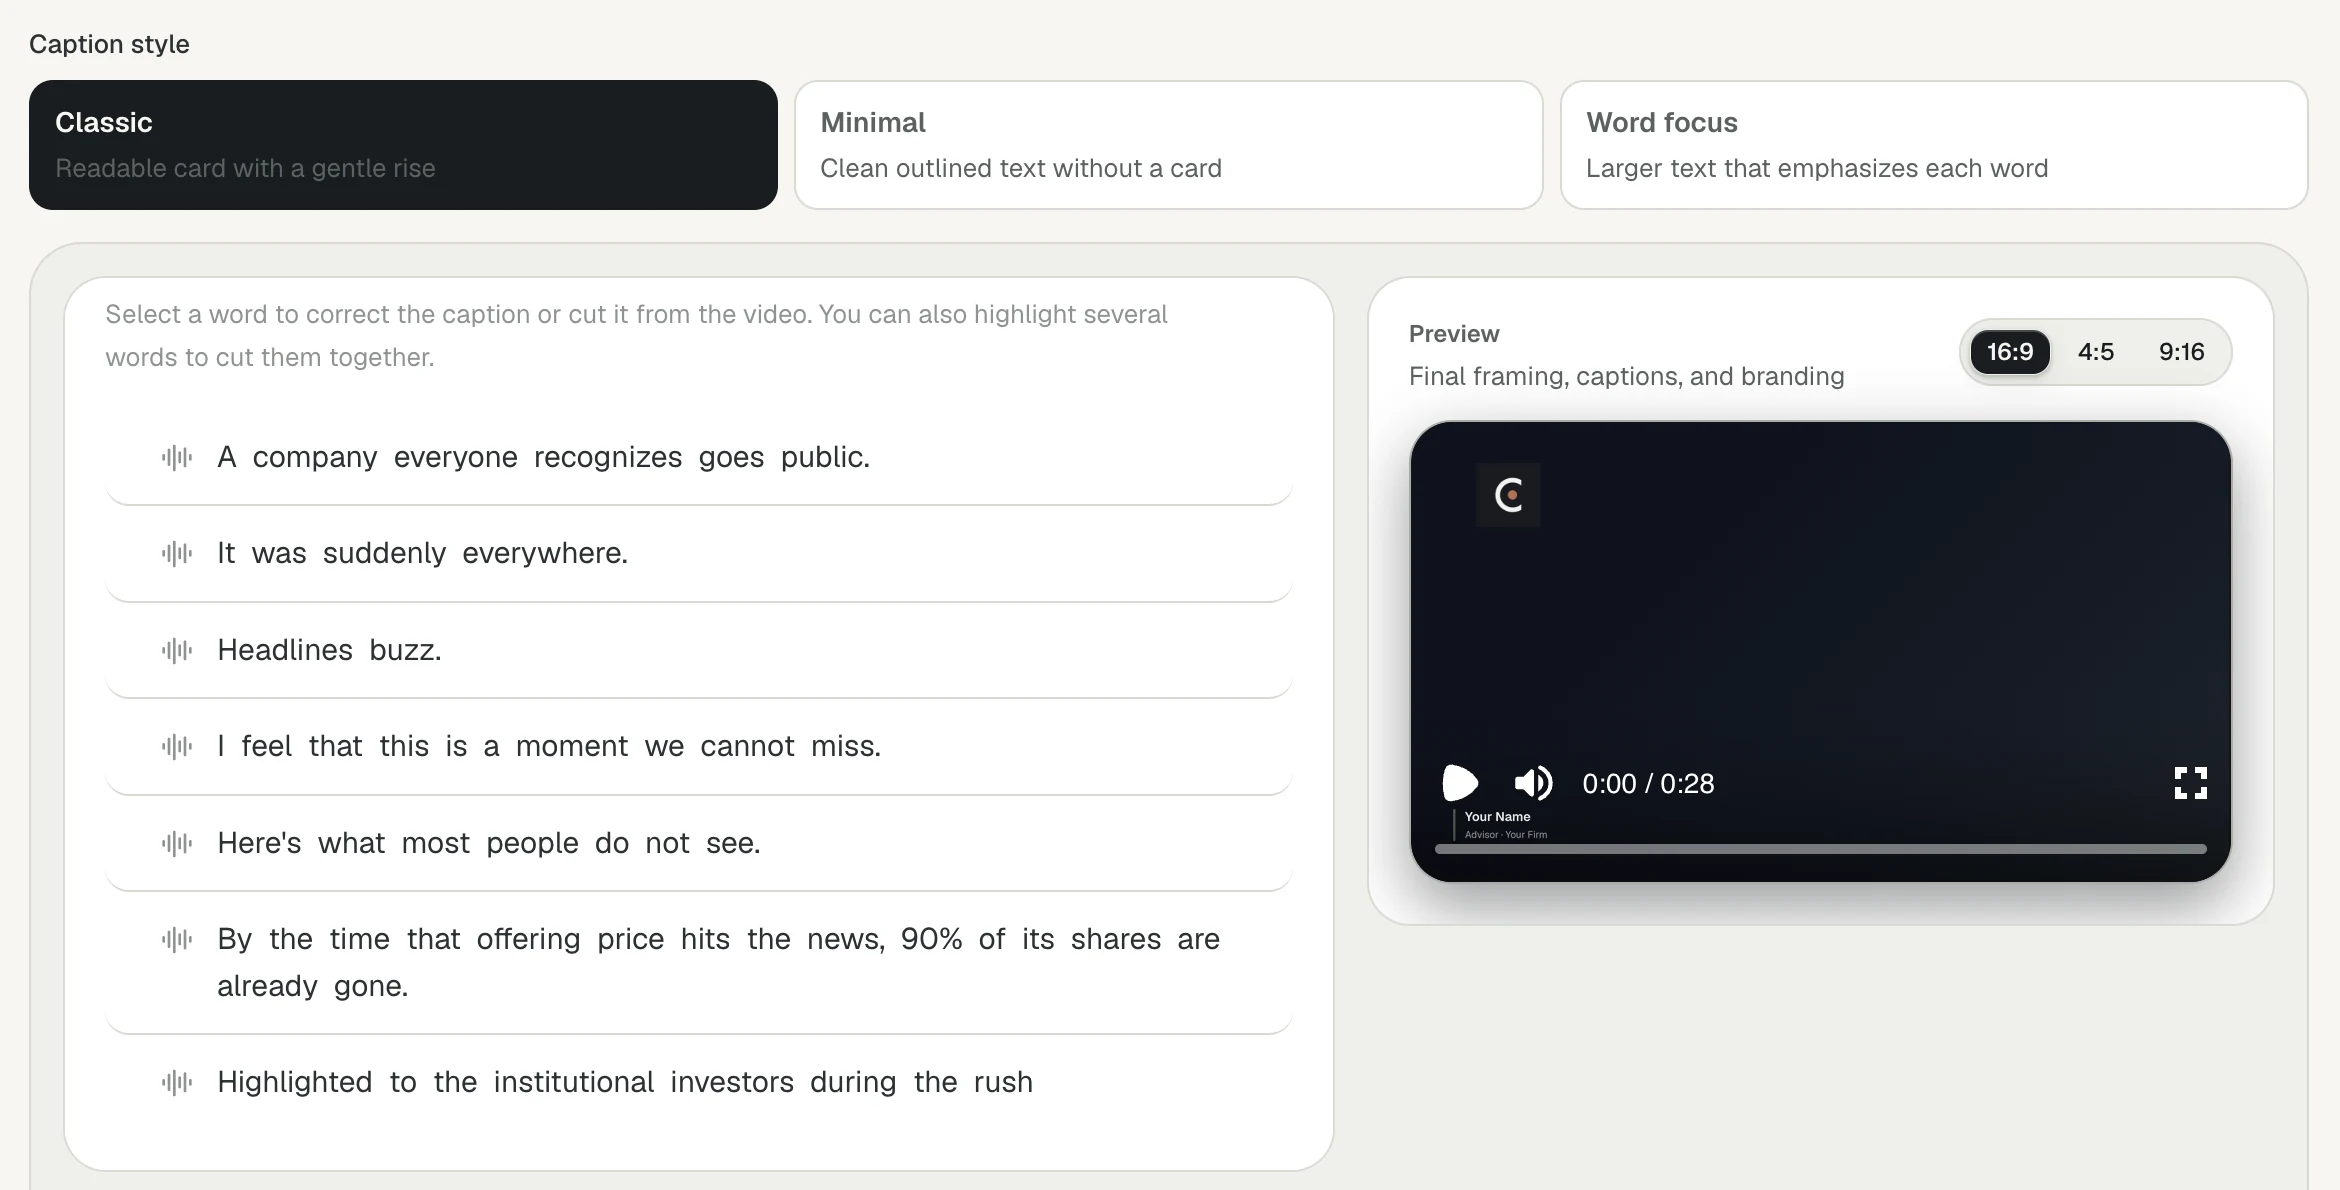Click the brand logo in preview
This screenshot has height=1190, width=2340.
(1508, 495)
